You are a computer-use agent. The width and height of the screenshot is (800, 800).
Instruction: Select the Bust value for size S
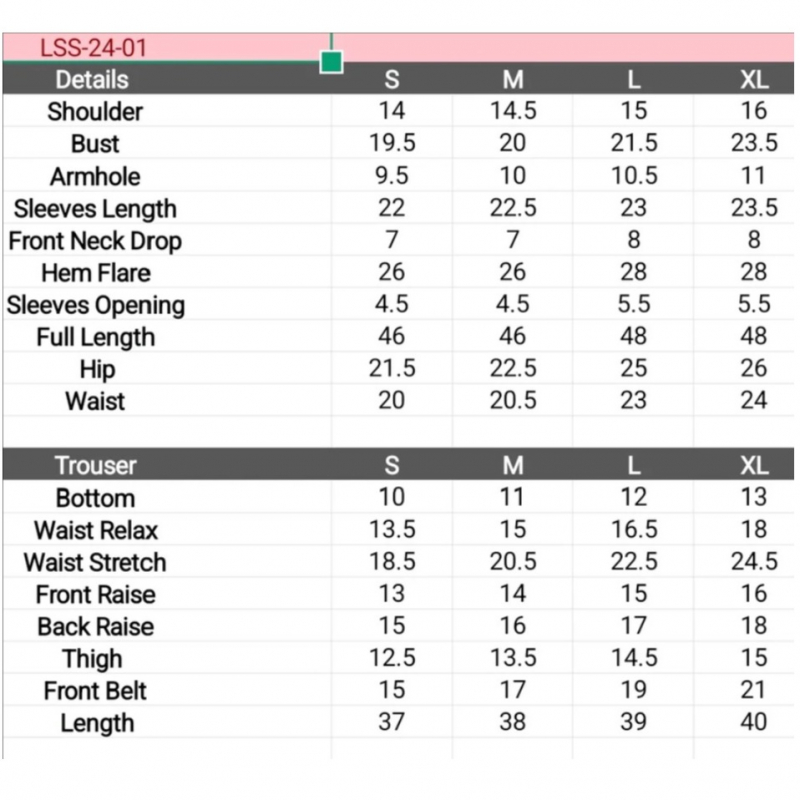click(x=392, y=143)
